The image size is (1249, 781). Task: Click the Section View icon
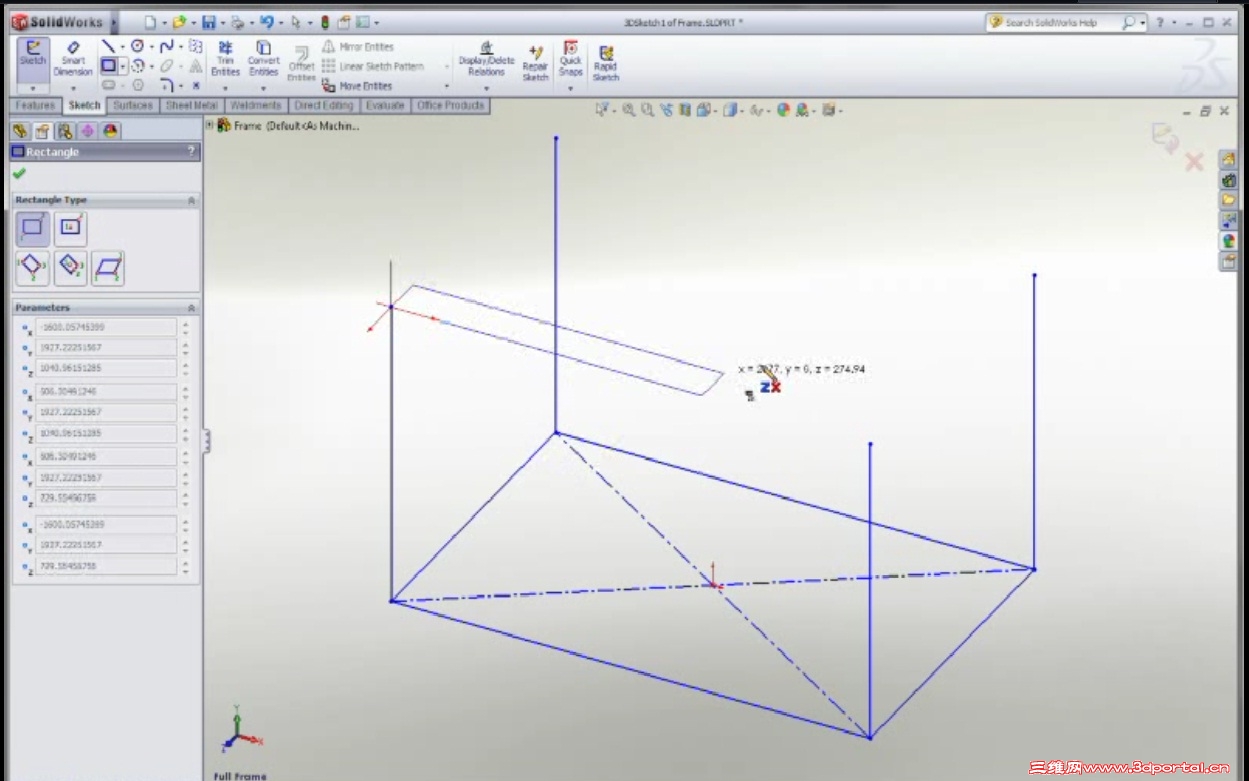tap(686, 111)
